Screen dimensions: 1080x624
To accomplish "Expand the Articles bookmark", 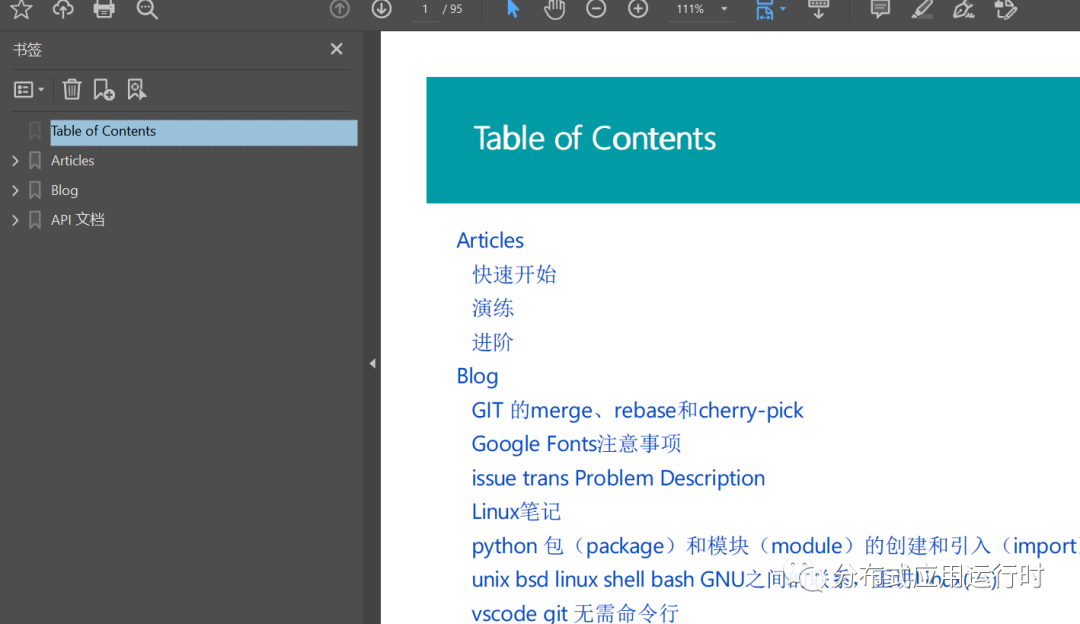I will click(x=14, y=160).
